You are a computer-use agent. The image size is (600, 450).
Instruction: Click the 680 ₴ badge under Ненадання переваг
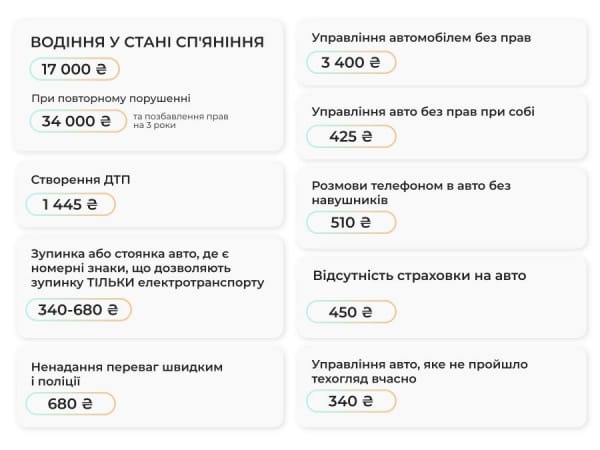click(x=70, y=403)
